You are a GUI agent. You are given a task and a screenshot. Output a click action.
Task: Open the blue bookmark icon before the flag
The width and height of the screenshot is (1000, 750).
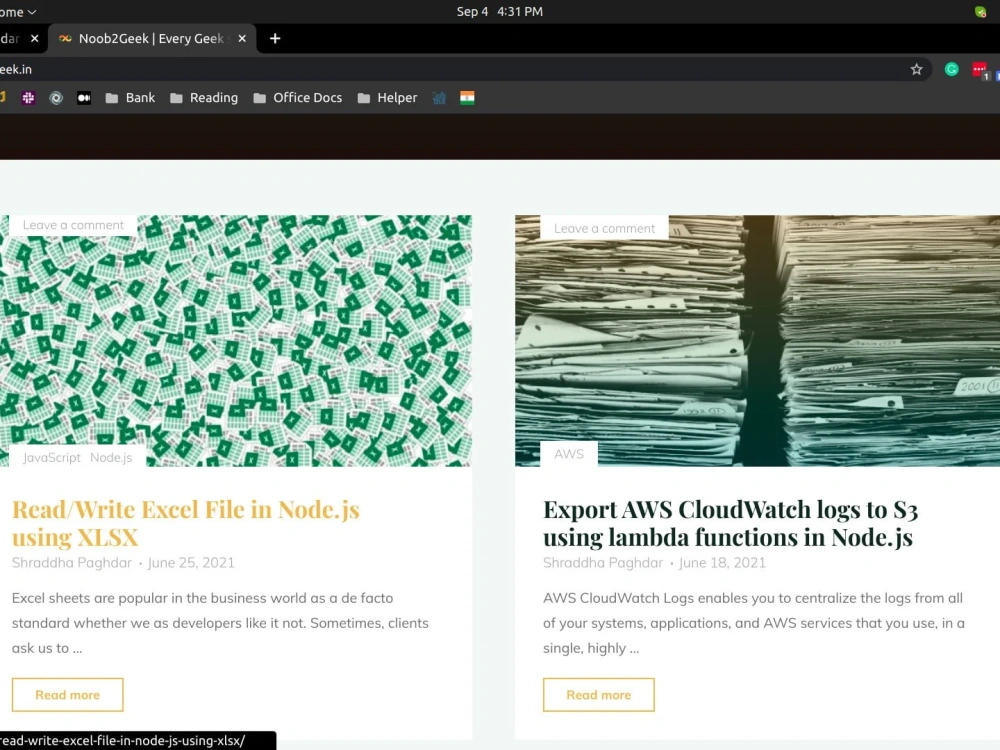pos(439,98)
